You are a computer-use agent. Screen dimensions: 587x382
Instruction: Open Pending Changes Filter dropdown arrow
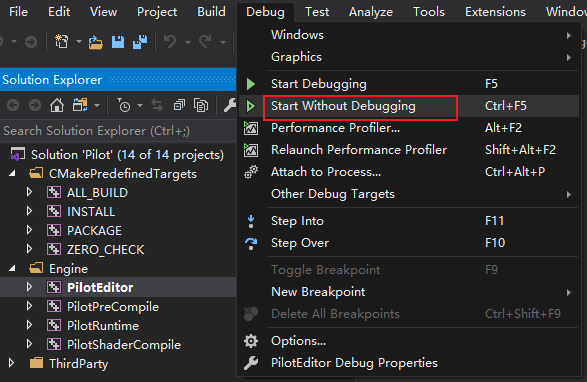pos(140,106)
